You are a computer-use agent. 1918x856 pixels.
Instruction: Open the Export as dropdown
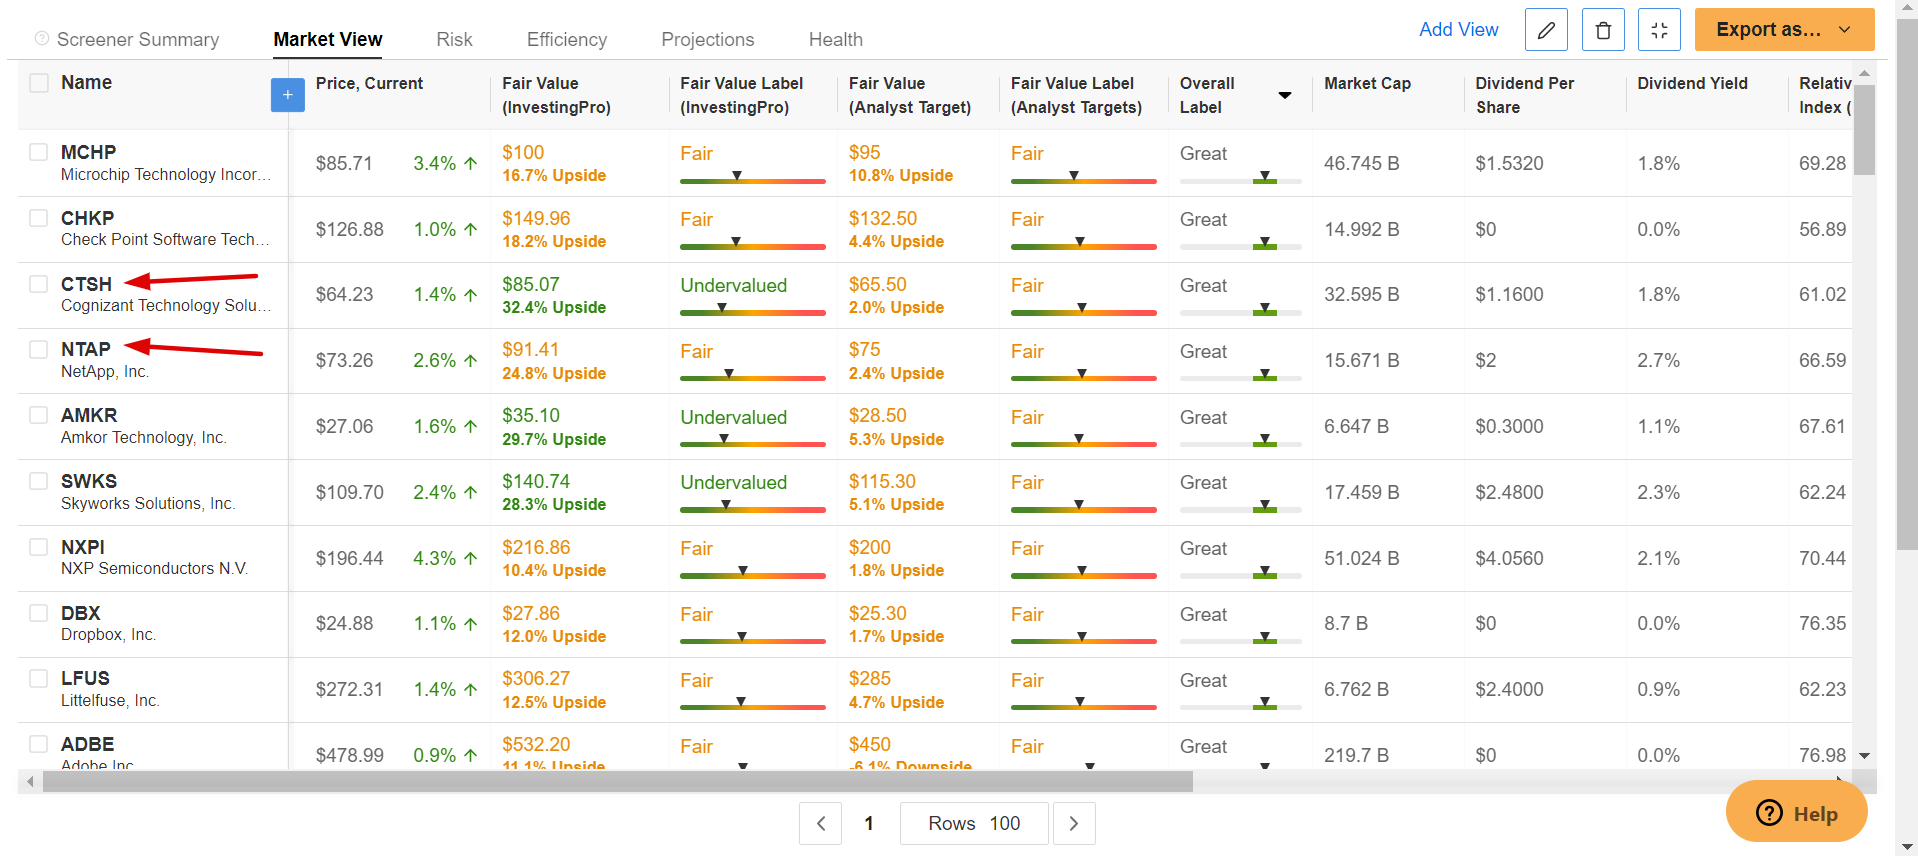[1784, 30]
